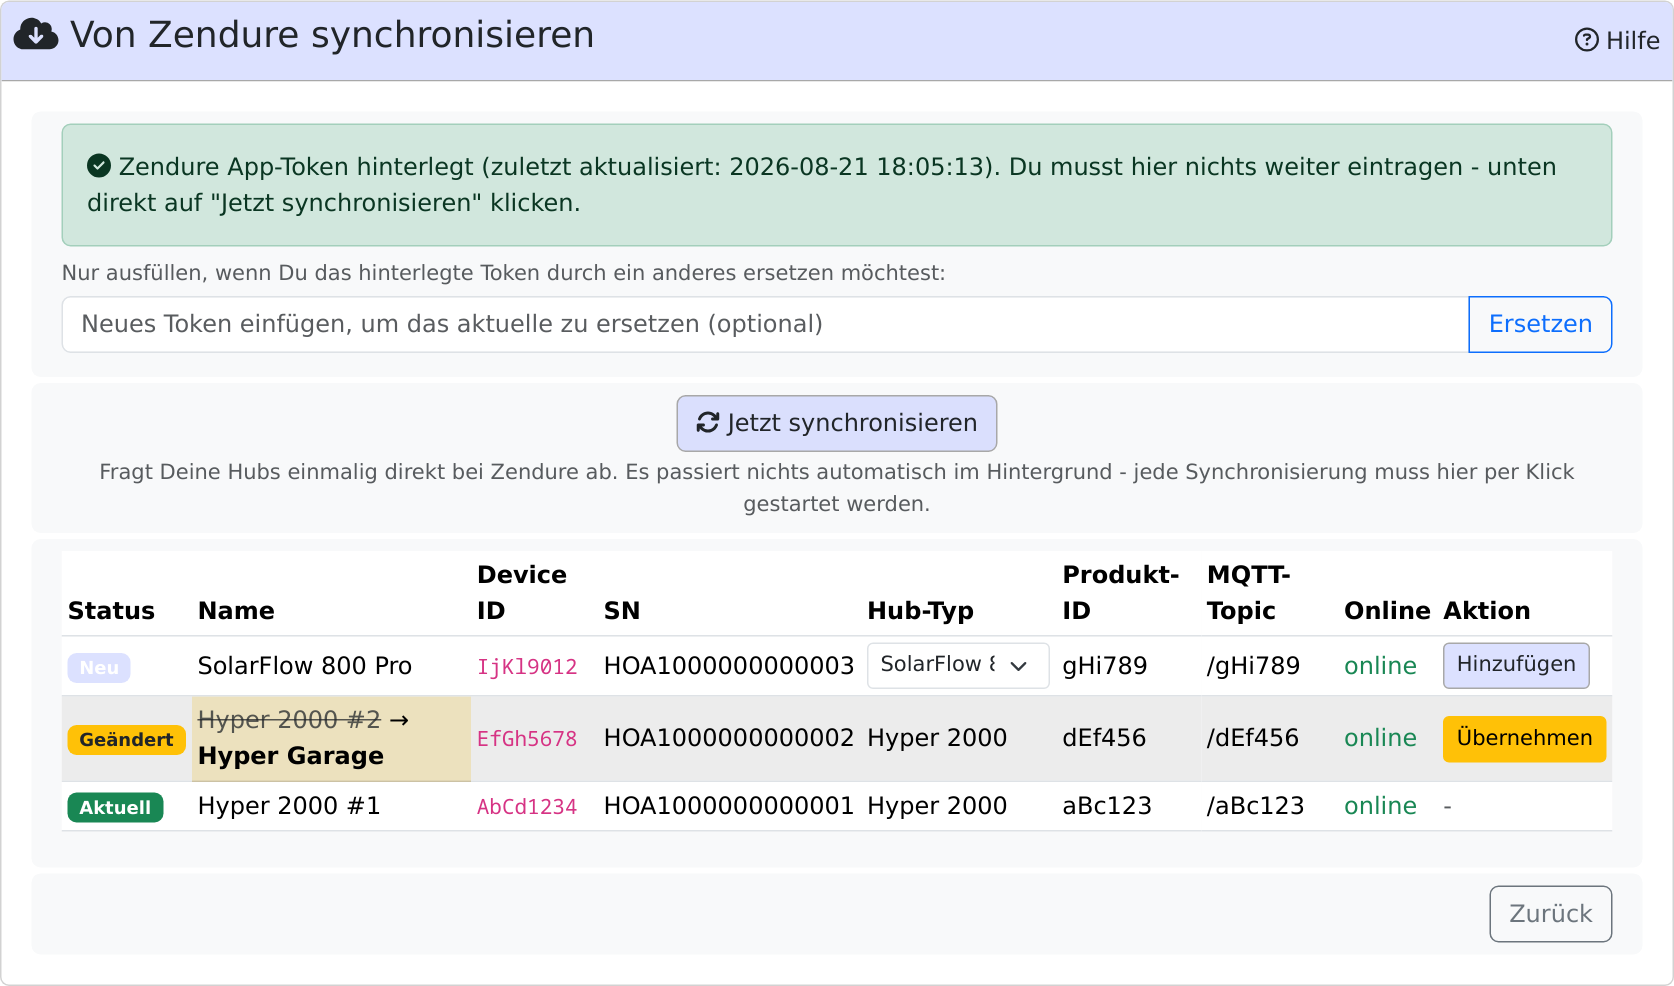Screen dimensions: 1674x986
Task: Click Übernehmen for Hyper Garage row
Action: (x=1524, y=738)
